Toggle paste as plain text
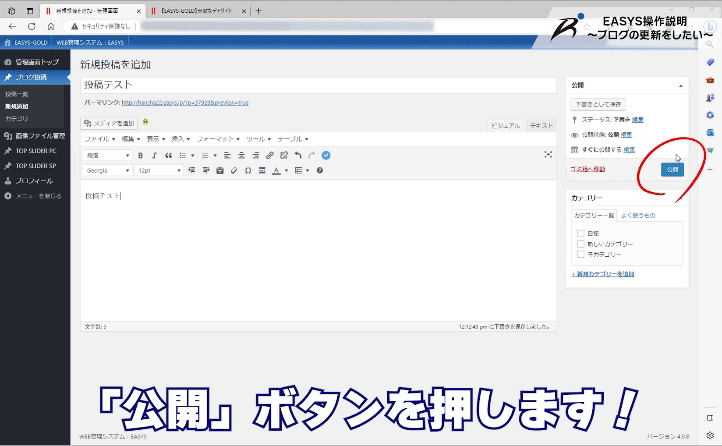Viewport: 722px width, 446px height. click(x=220, y=170)
